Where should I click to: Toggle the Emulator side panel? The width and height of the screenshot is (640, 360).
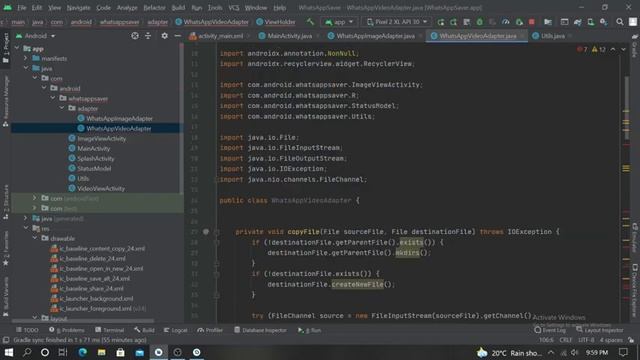635,238
